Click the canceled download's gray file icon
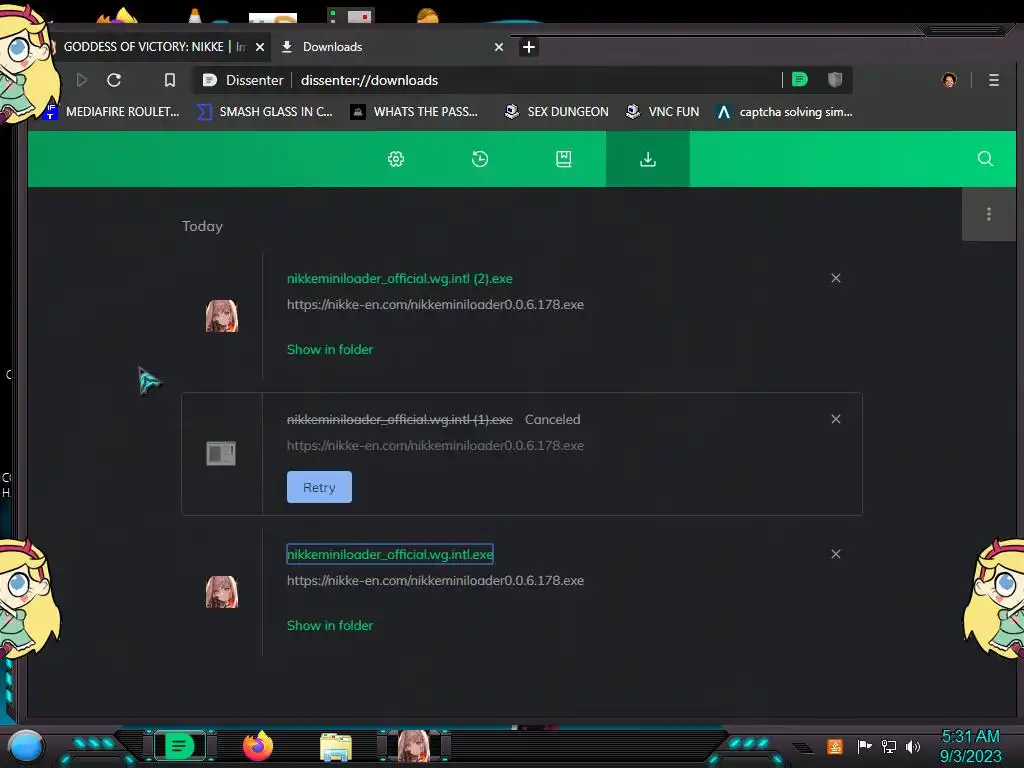This screenshot has height=768, width=1024. (x=221, y=453)
